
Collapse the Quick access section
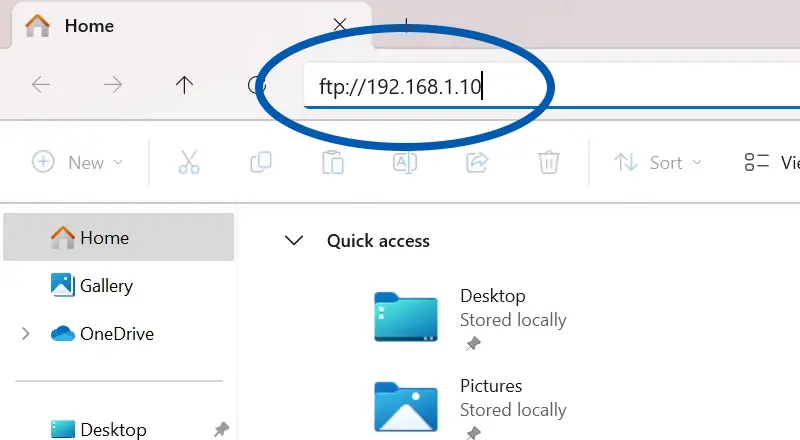[294, 240]
